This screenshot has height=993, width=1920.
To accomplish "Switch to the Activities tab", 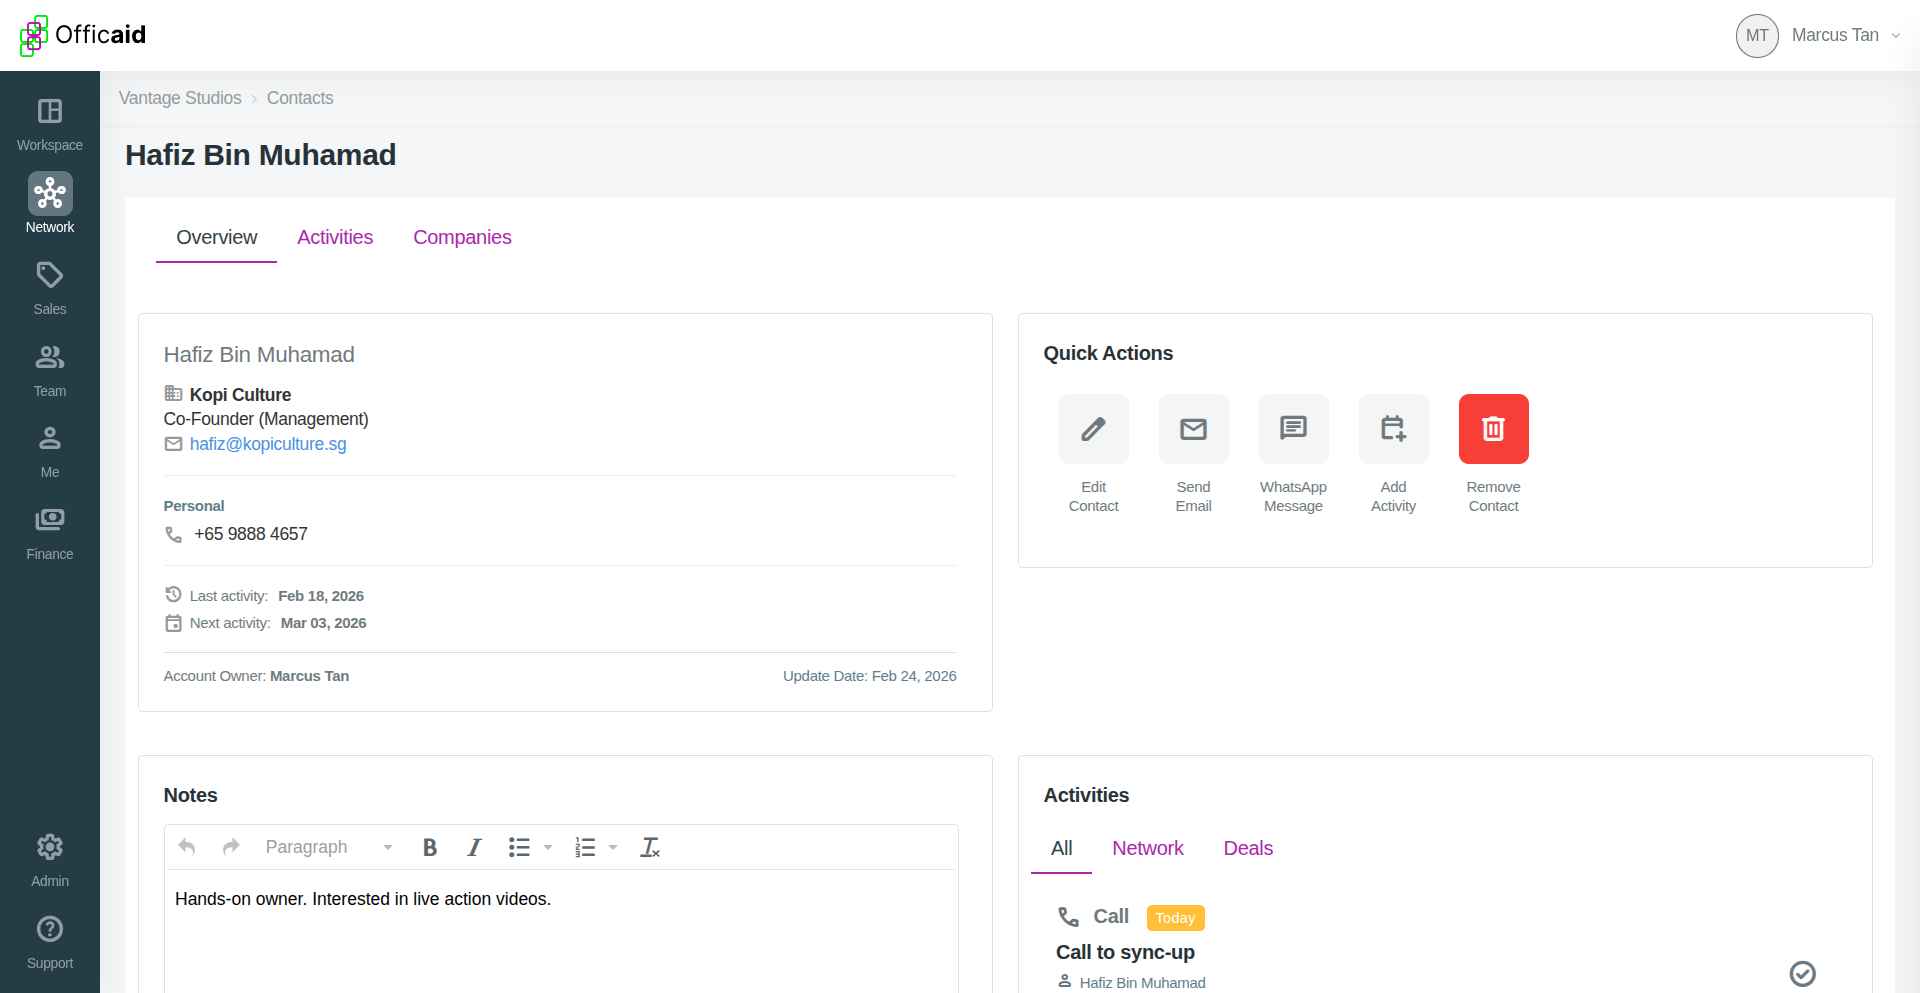I will click(x=335, y=237).
